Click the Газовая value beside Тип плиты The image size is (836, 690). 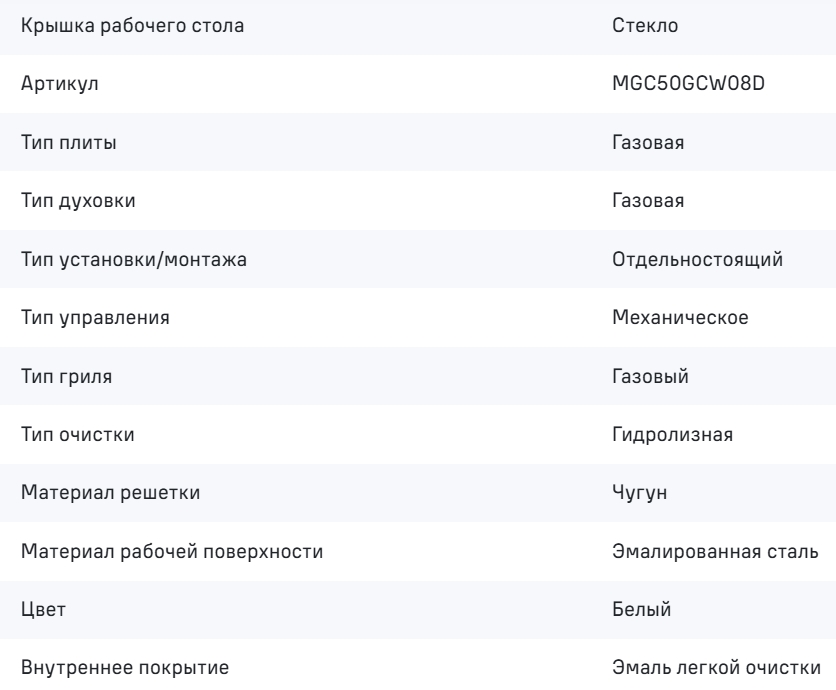click(x=648, y=143)
